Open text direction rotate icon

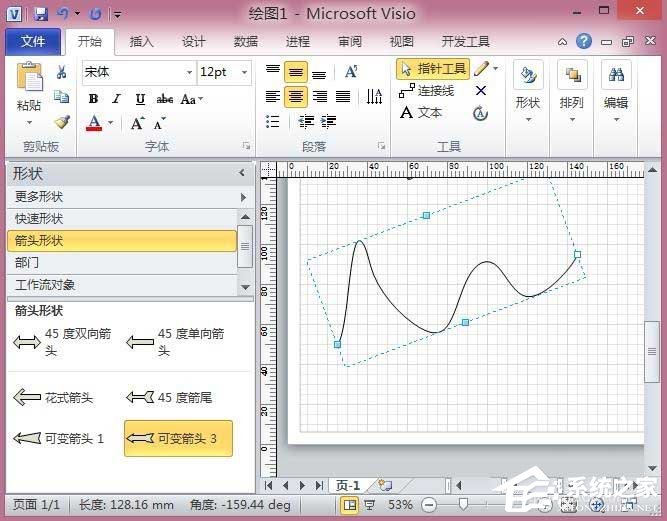tap(374, 97)
